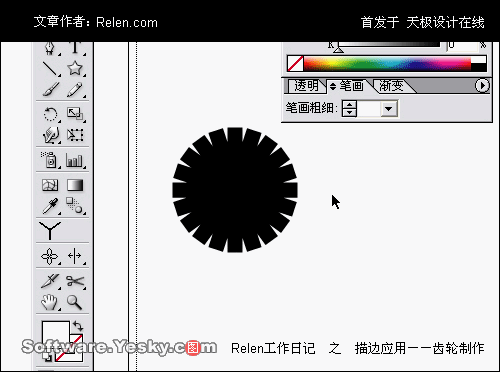Viewport: 500px width, 372px height.
Task: Select the Paintbrush tool
Action: (50, 90)
